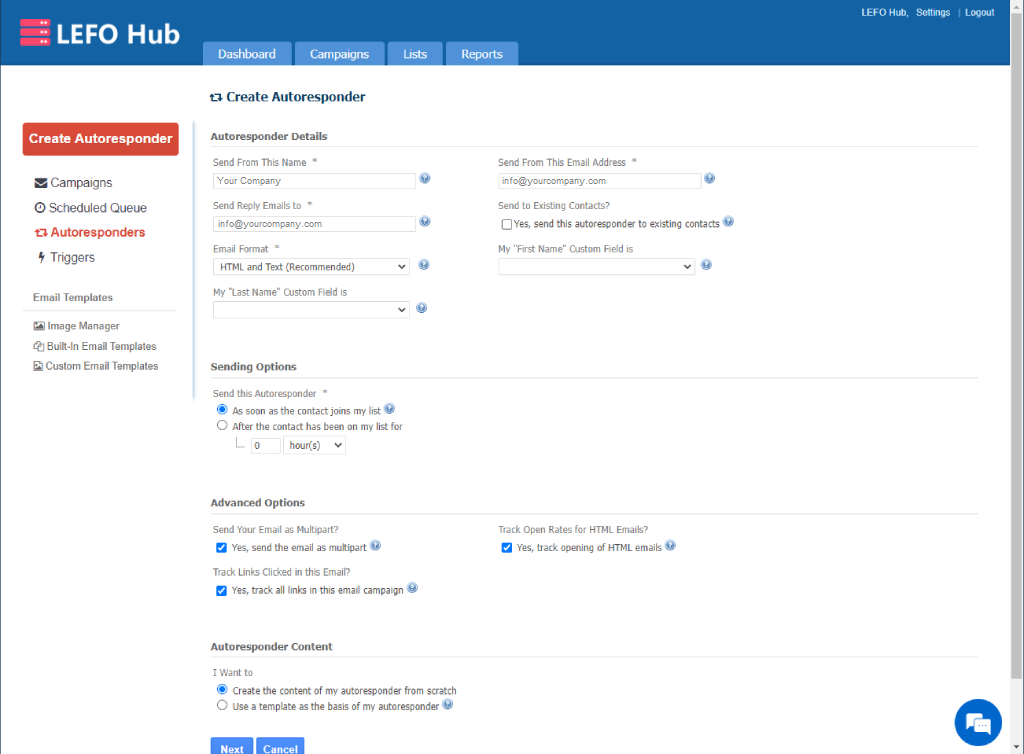Open Built-In Email Templates link
1024x754 pixels.
[101, 346]
